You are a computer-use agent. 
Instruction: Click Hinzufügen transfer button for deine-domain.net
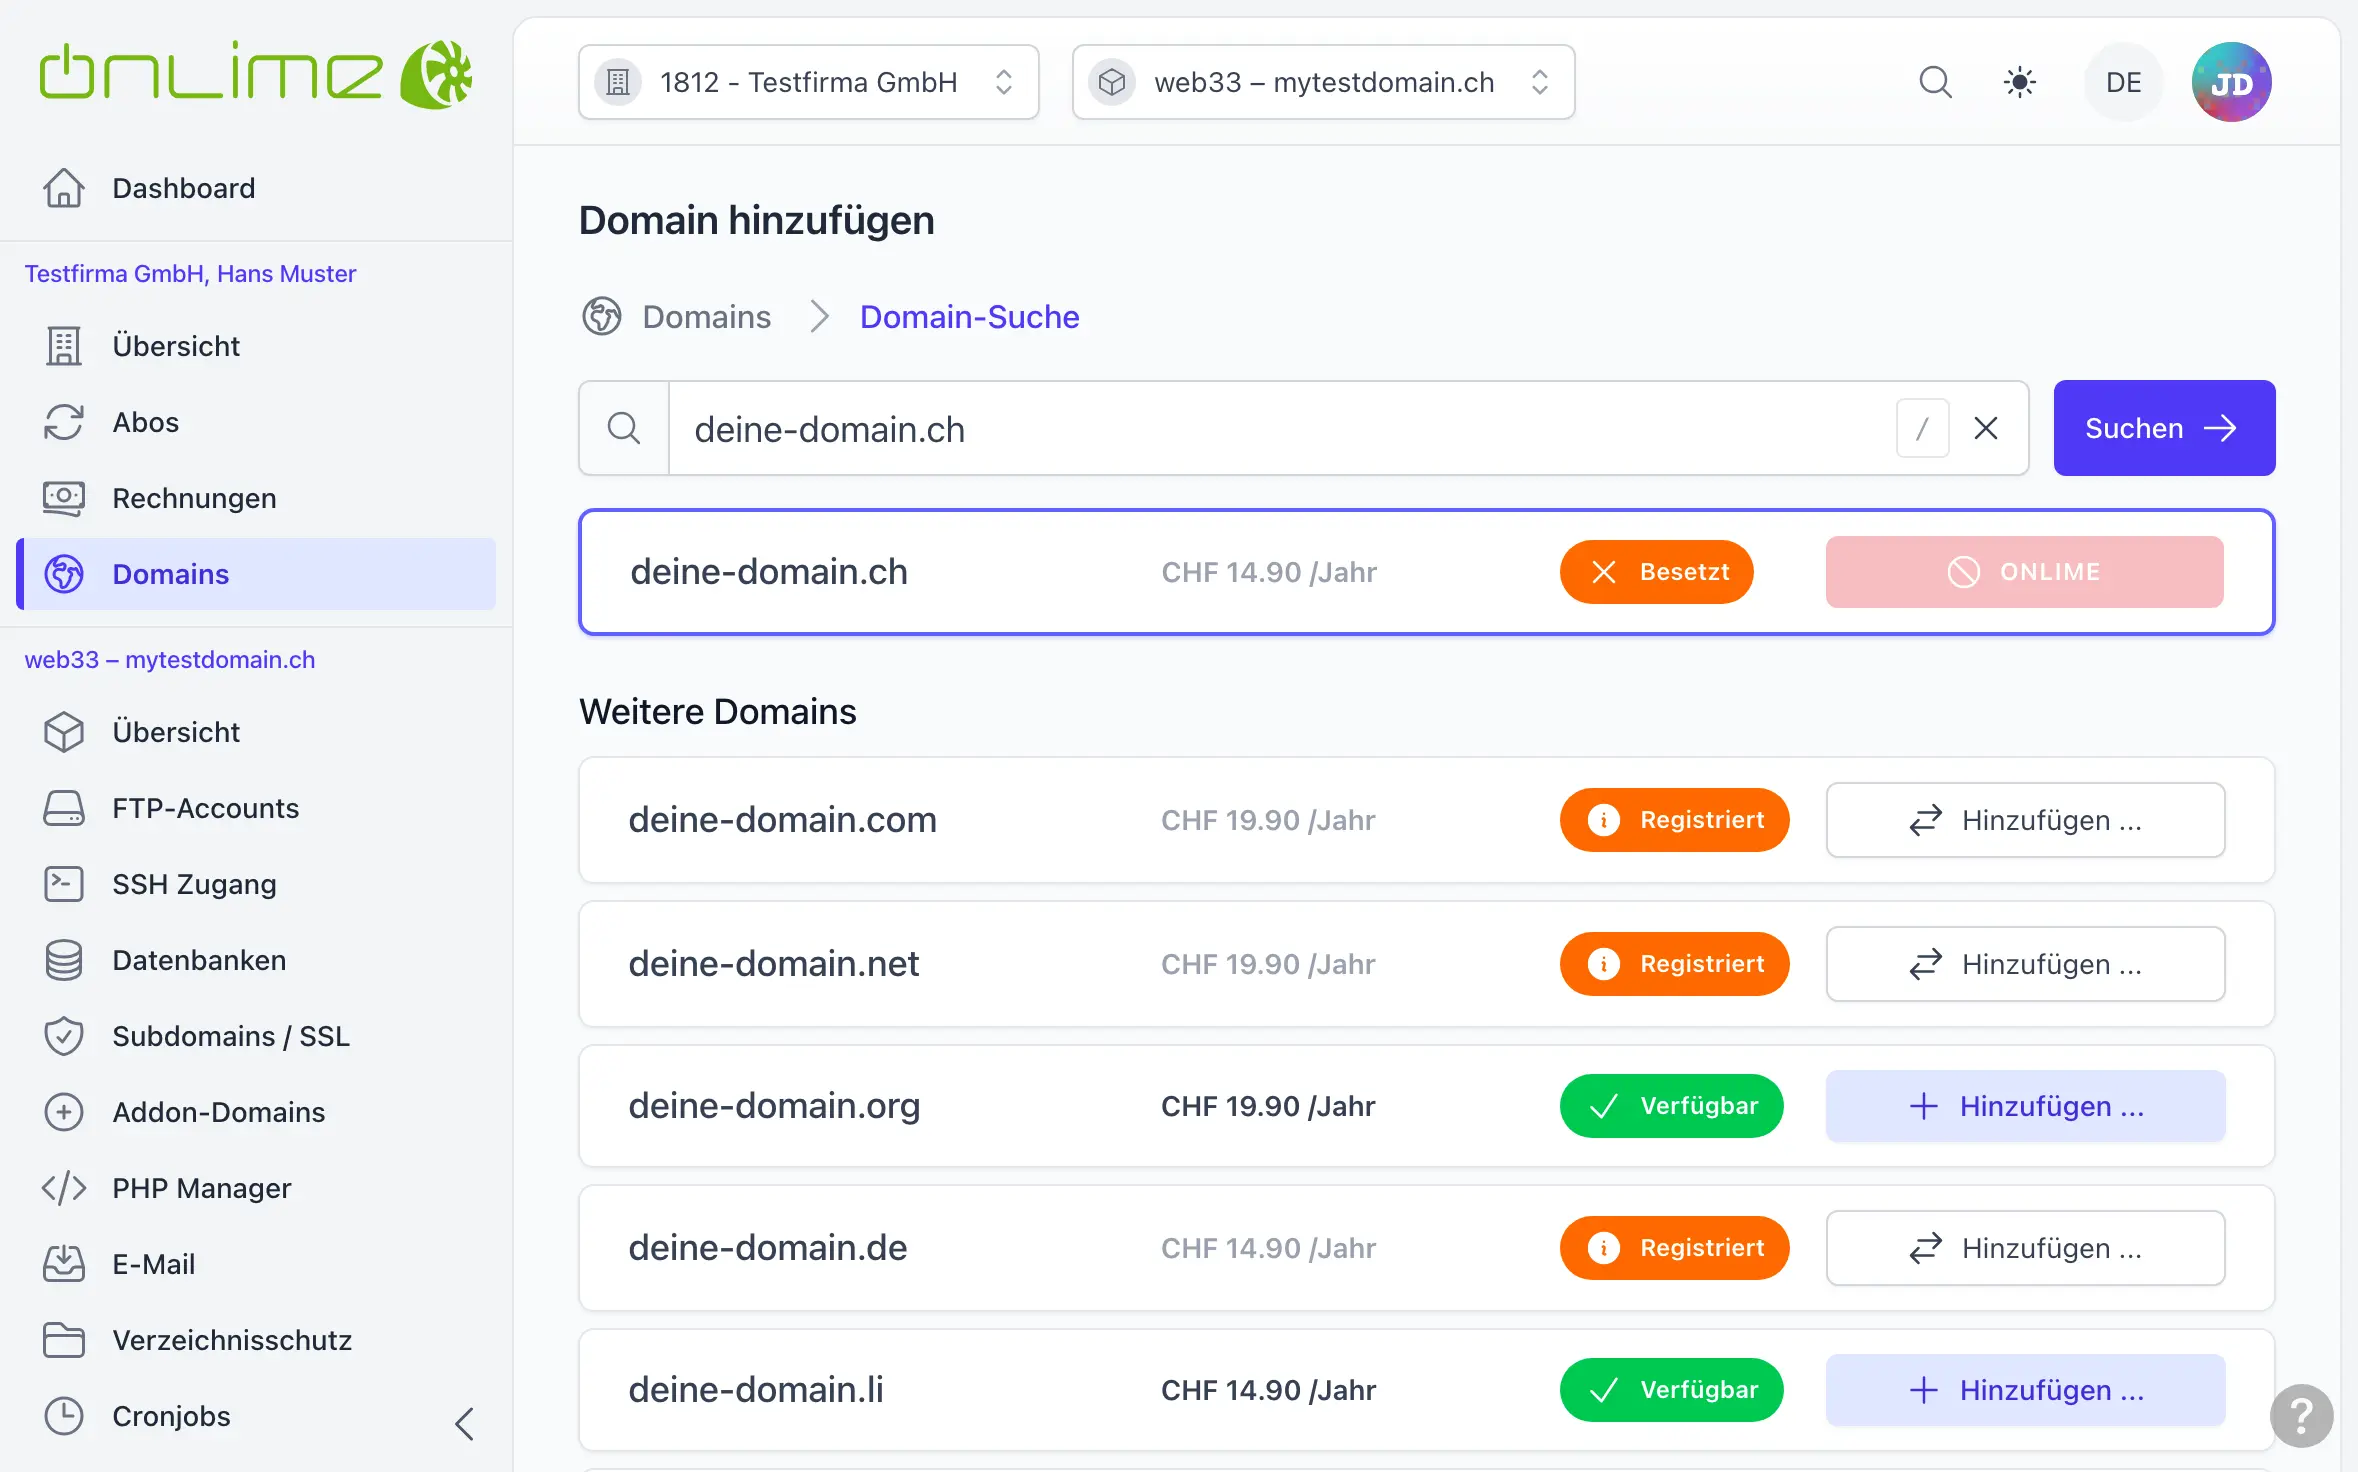(x=2025, y=964)
